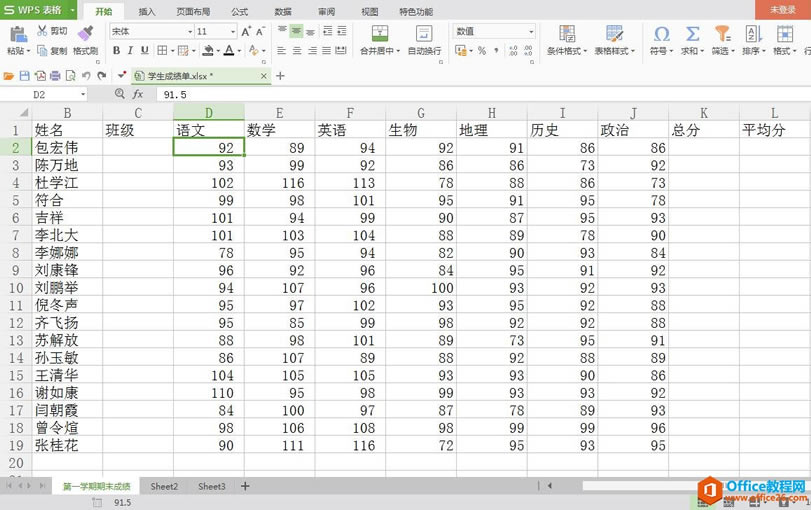The width and height of the screenshot is (811, 510).
Task: Open the WPS 表格 application menu arrow
Action: [x=72, y=10]
